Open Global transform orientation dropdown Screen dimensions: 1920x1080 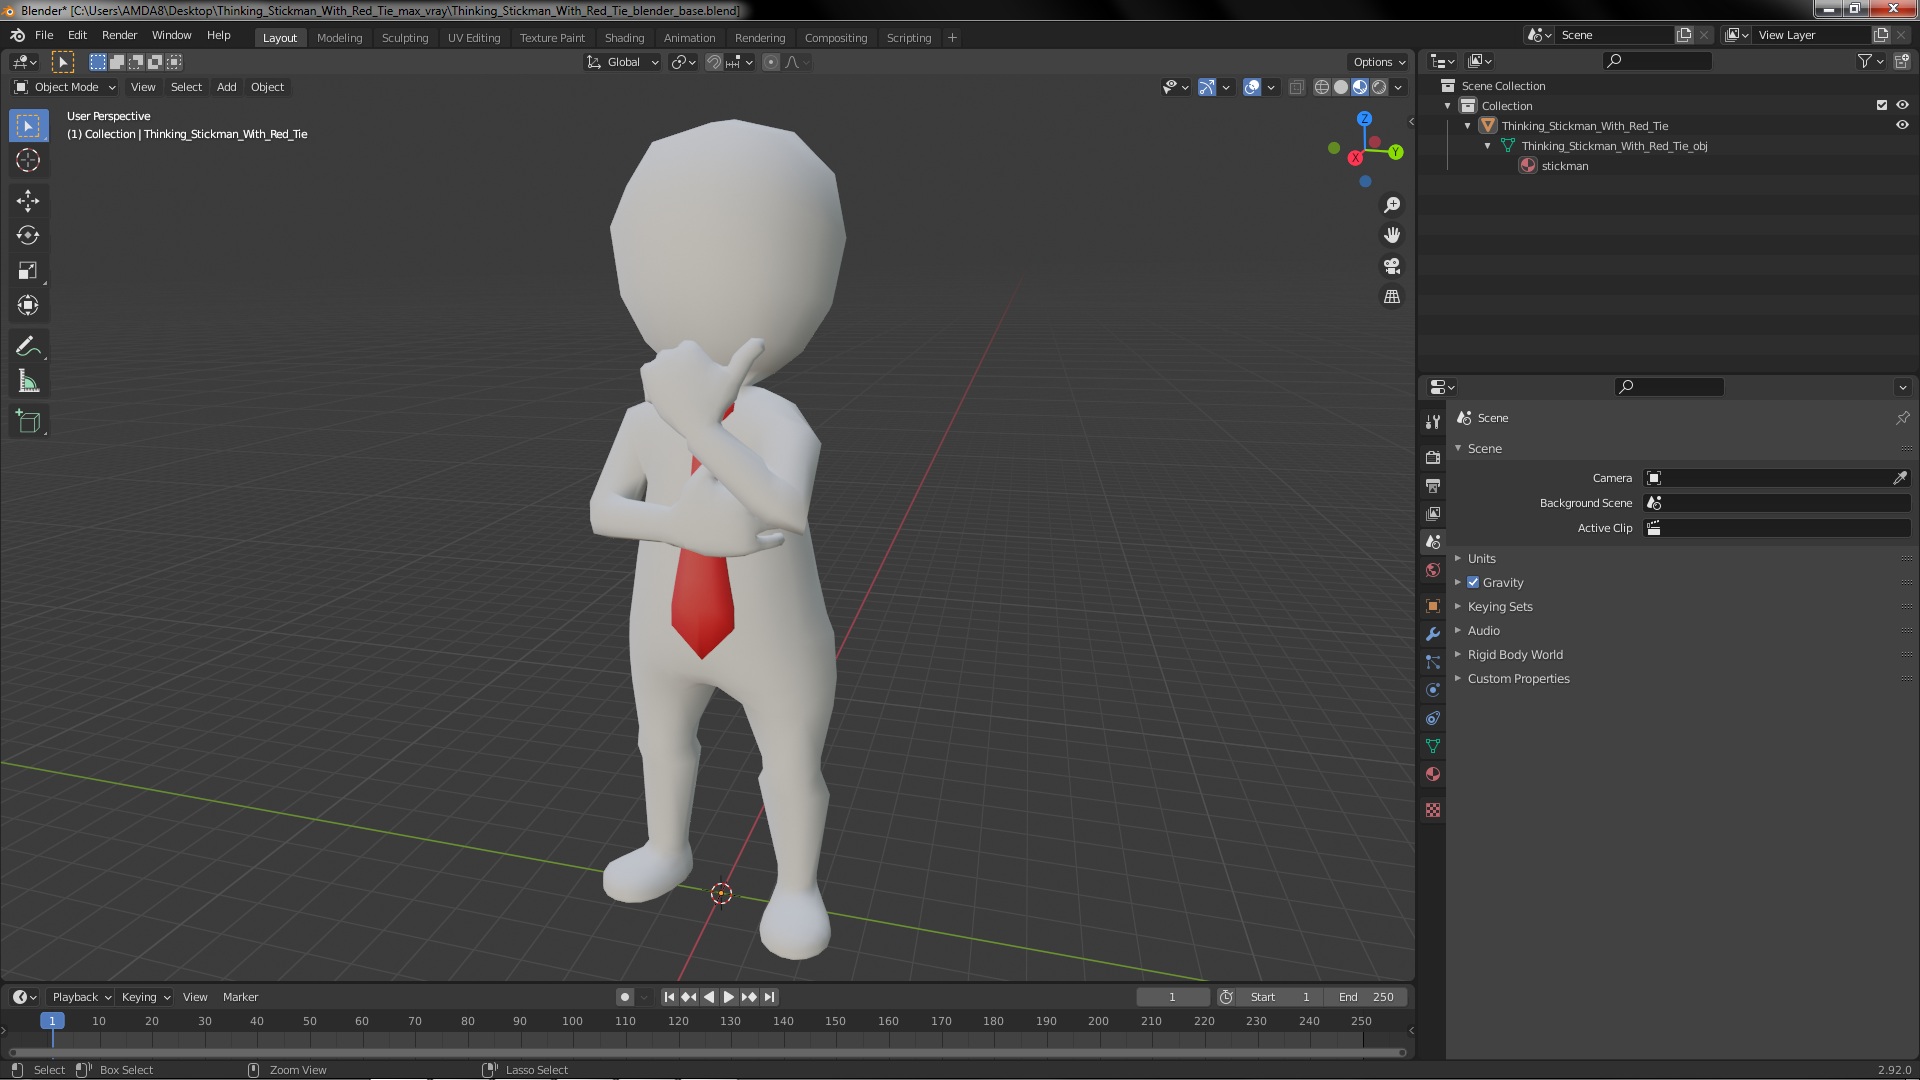[623, 62]
